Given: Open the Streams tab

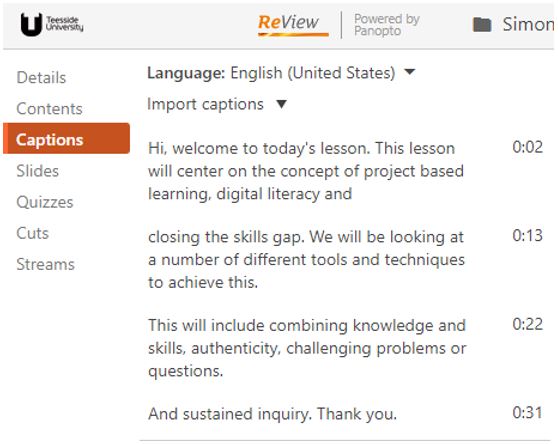Looking at the screenshot, I should [46, 264].
